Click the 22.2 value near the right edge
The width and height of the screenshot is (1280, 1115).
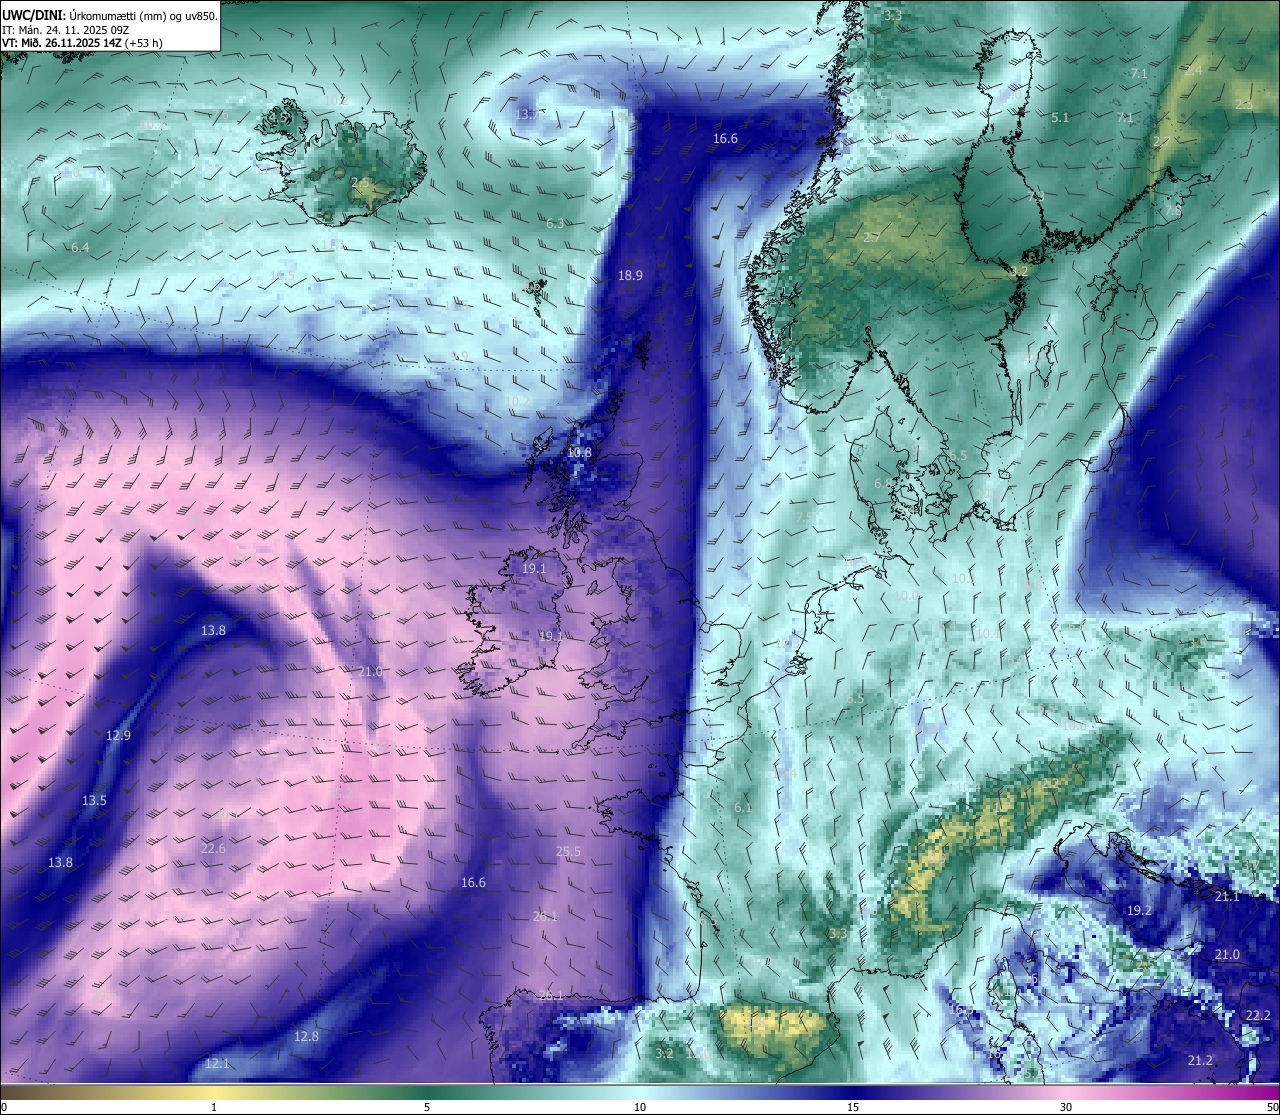click(1258, 1015)
